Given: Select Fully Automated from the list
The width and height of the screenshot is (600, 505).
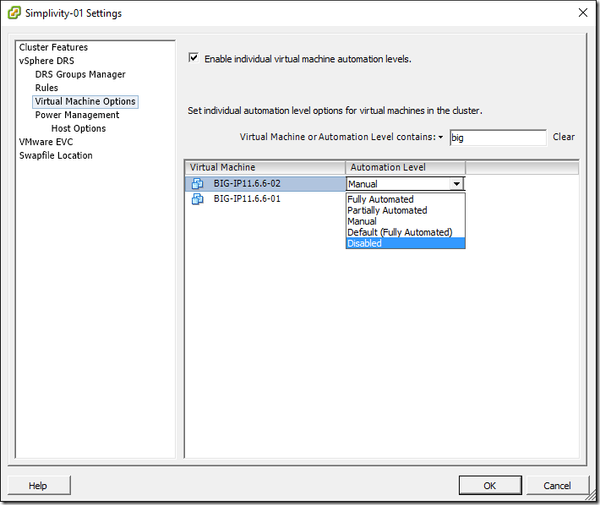Looking at the screenshot, I should [x=380, y=200].
